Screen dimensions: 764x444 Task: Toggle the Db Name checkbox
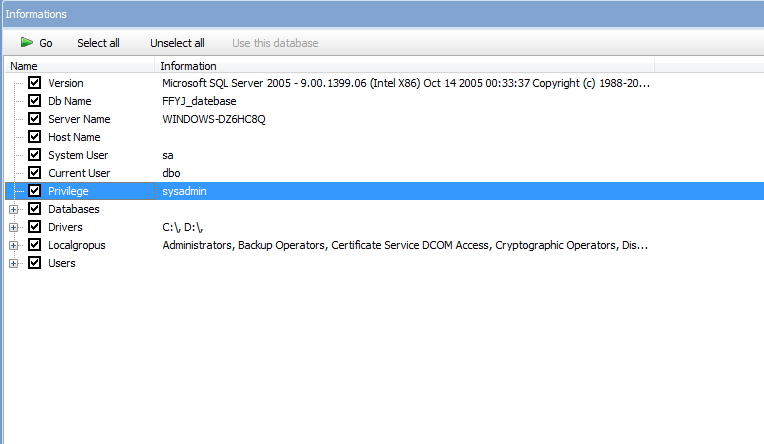34,100
